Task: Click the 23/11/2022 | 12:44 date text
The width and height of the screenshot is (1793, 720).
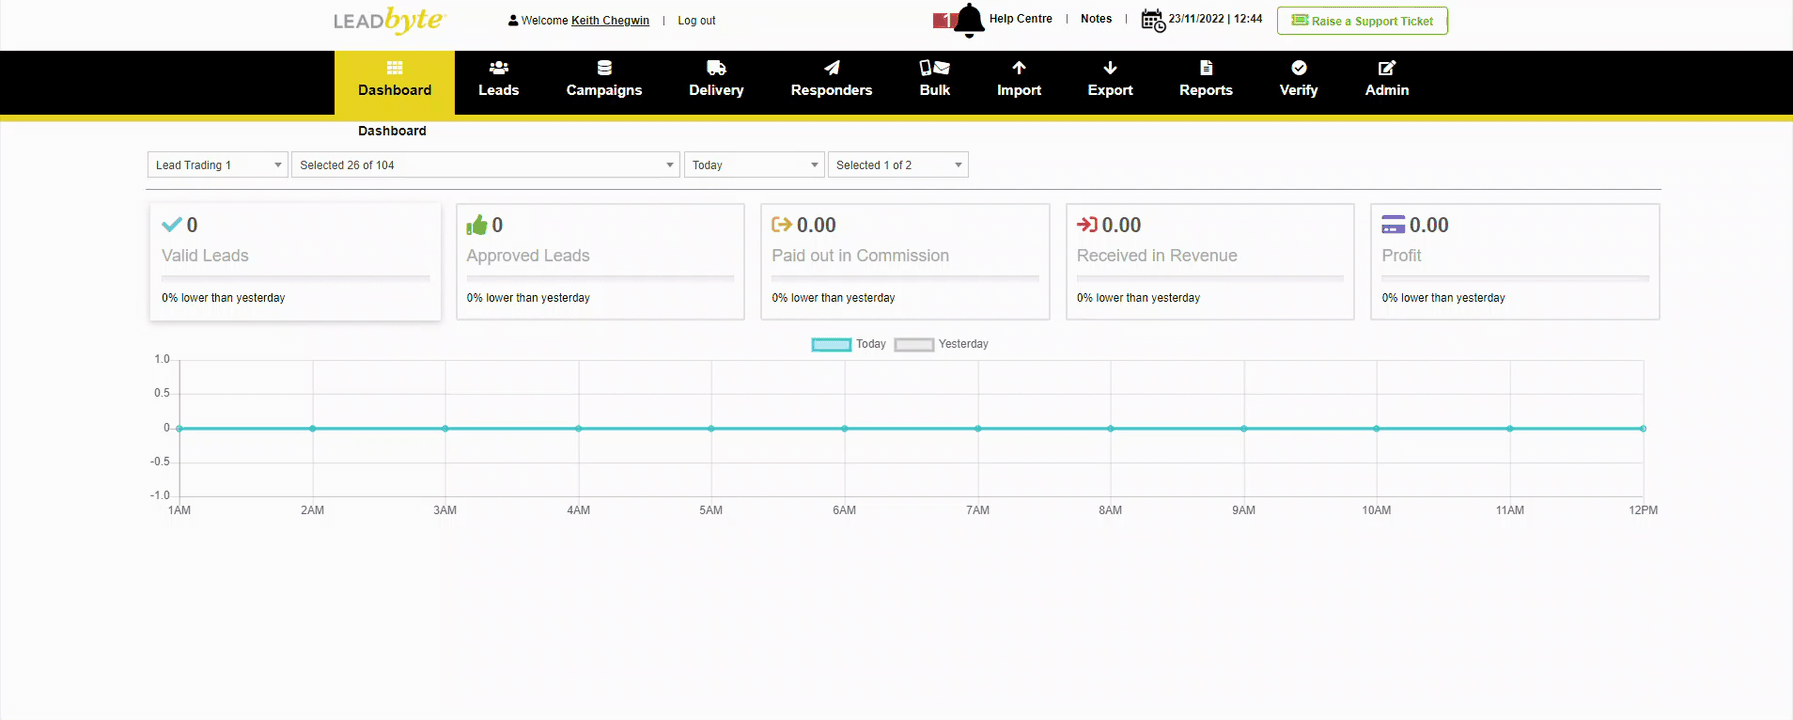Action: tap(1215, 19)
